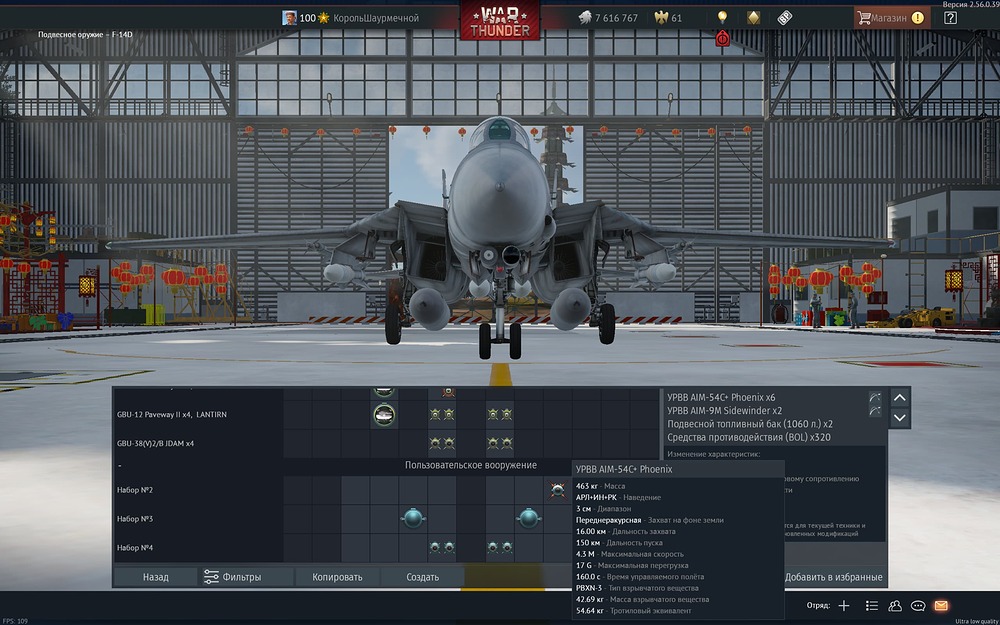Click УРВВ AIM-9M Sidewinder x2 line

pos(724,411)
